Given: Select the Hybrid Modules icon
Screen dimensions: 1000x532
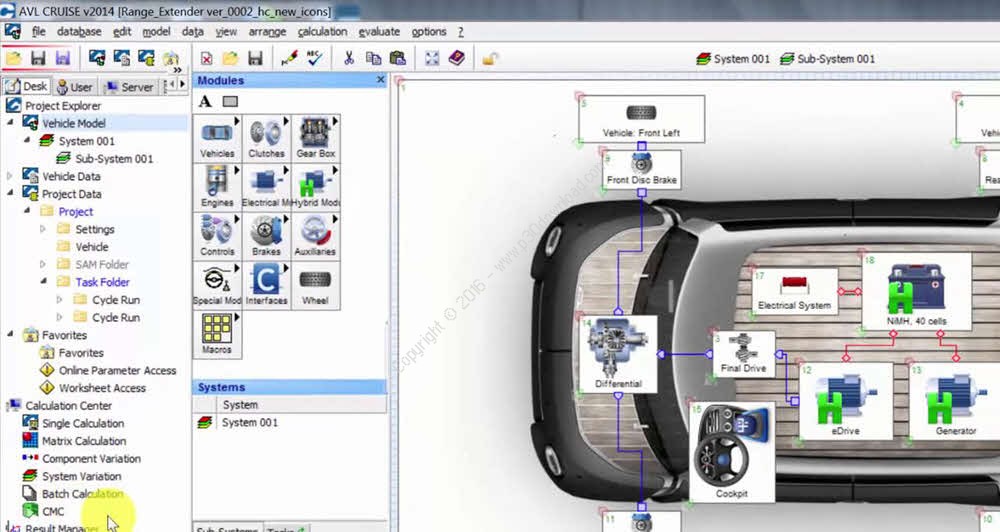Looking at the screenshot, I should click(315, 188).
